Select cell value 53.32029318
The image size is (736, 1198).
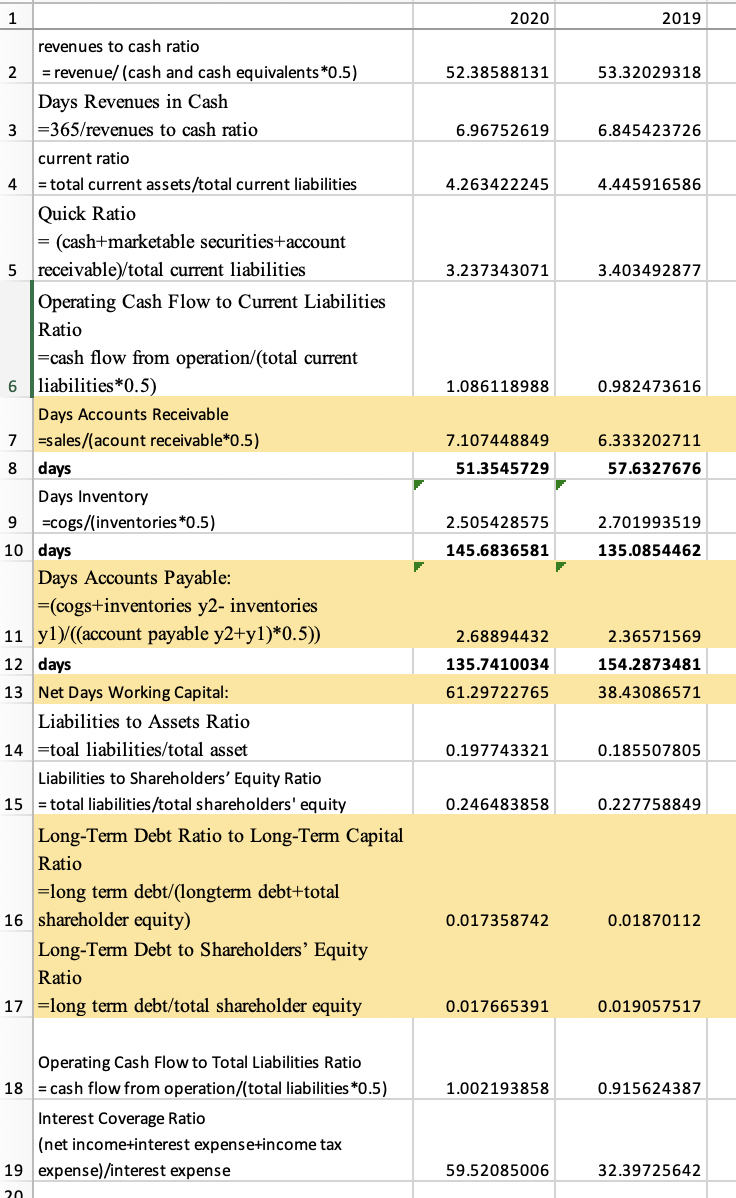tap(631, 57)
